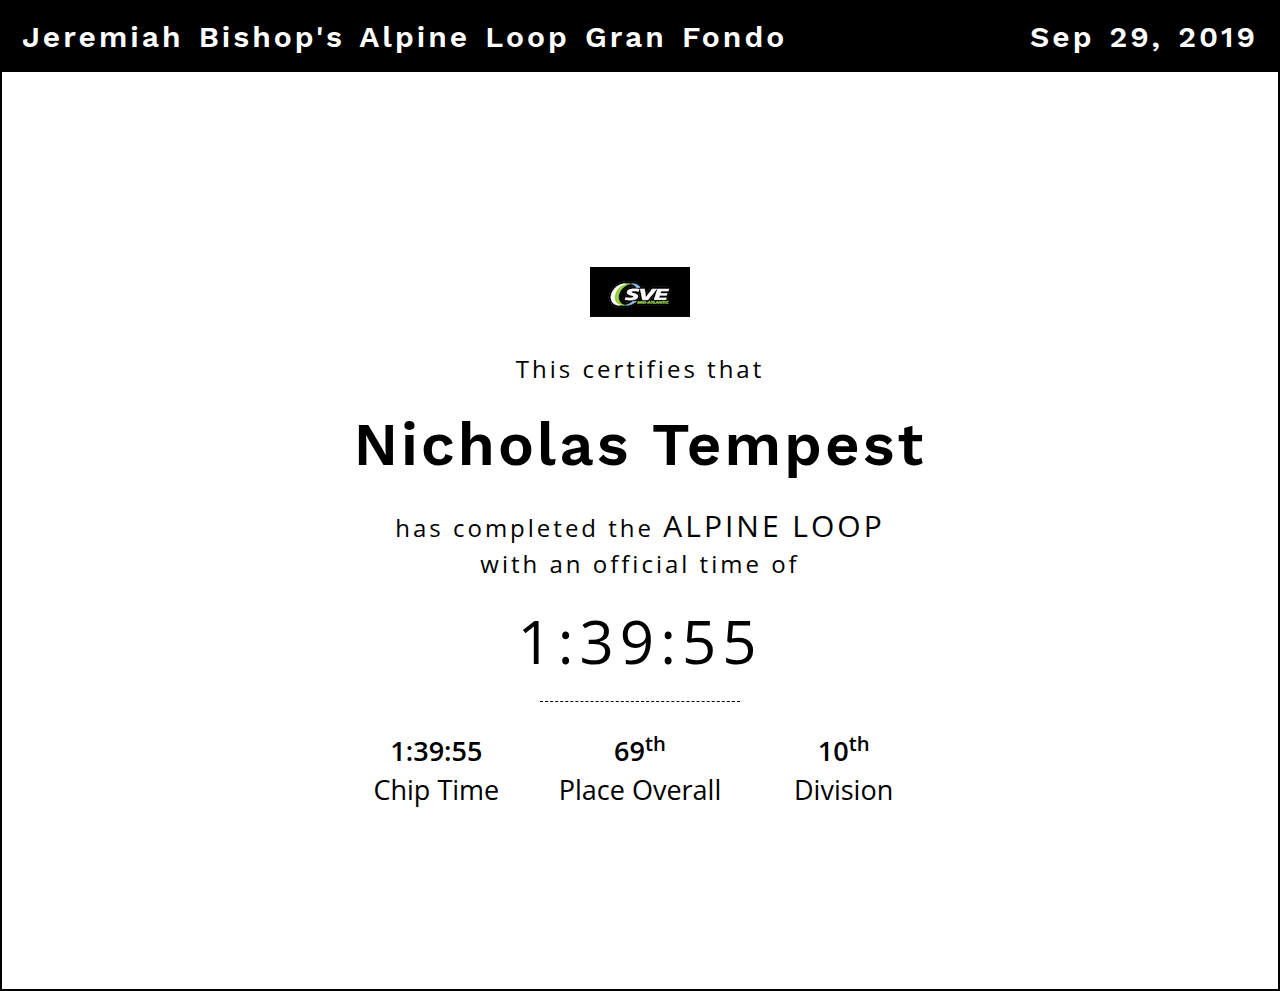Click "Jeremiah Bishop's" in the header bar

(x=183, y=38)
